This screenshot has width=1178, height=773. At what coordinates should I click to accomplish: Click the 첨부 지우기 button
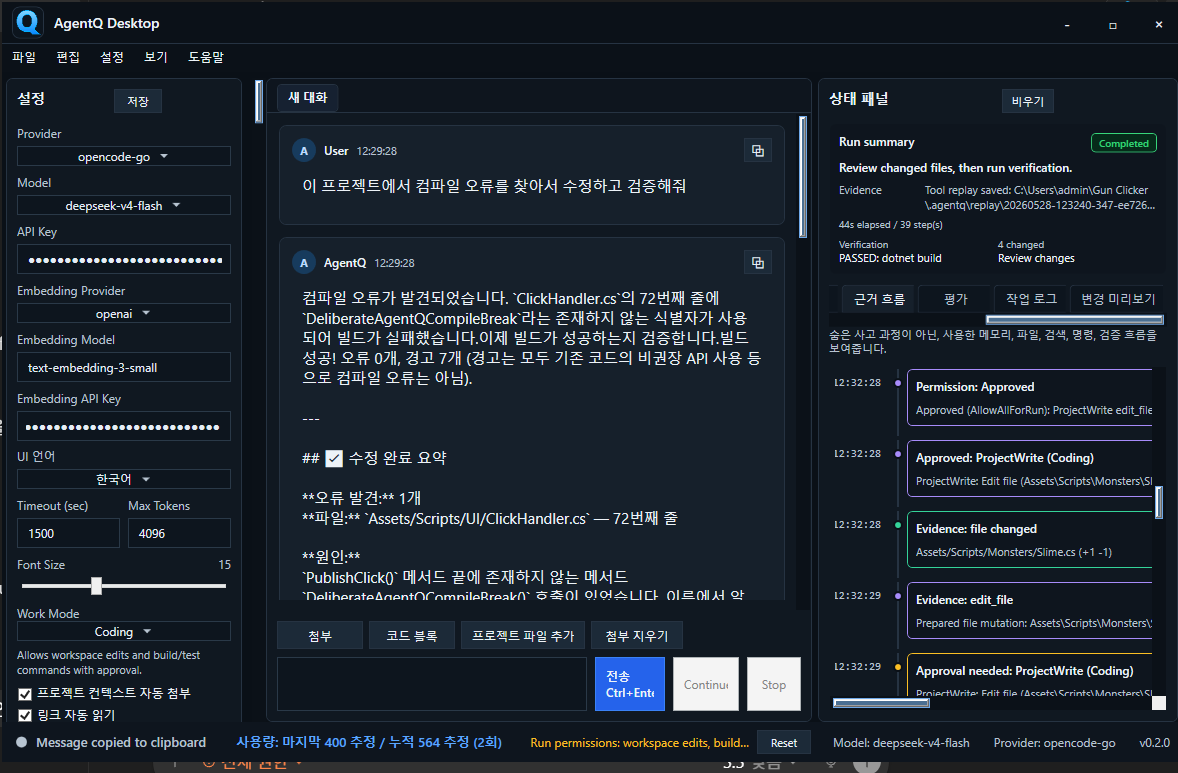[x=637, y=636]
